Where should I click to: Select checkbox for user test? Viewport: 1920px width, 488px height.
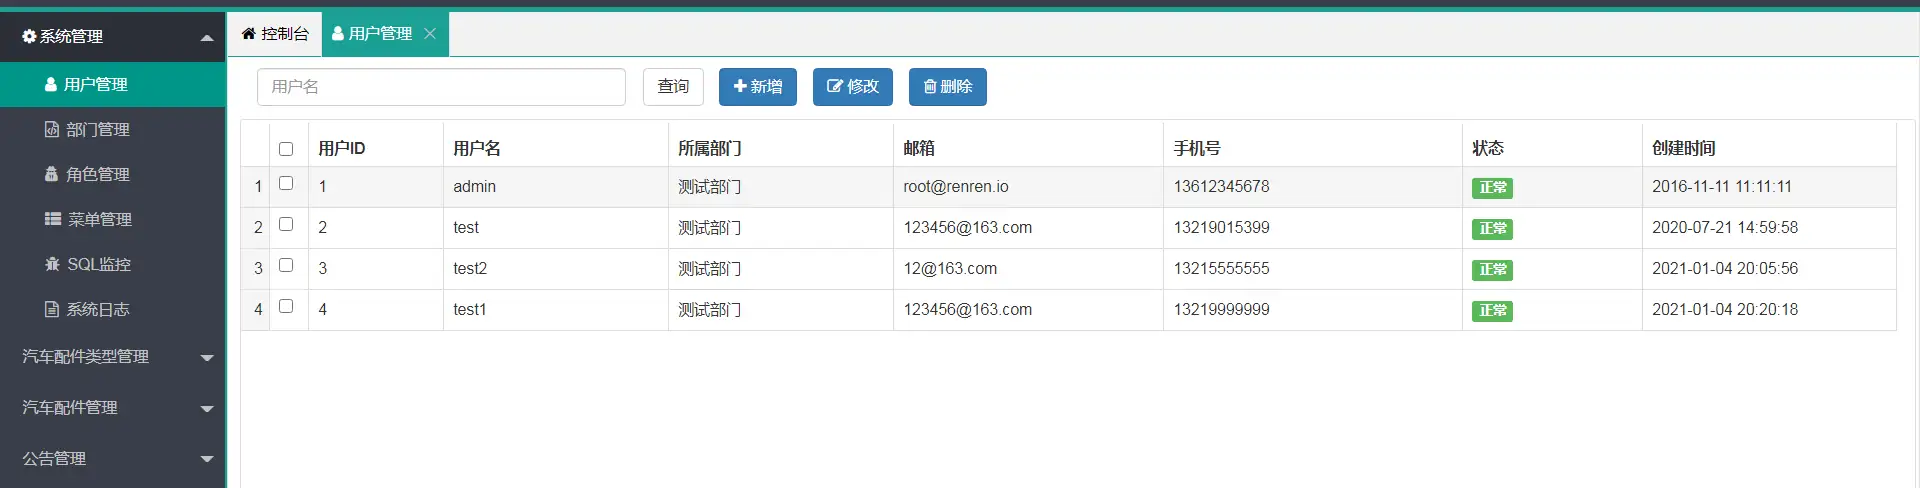(x=286, y=224)
